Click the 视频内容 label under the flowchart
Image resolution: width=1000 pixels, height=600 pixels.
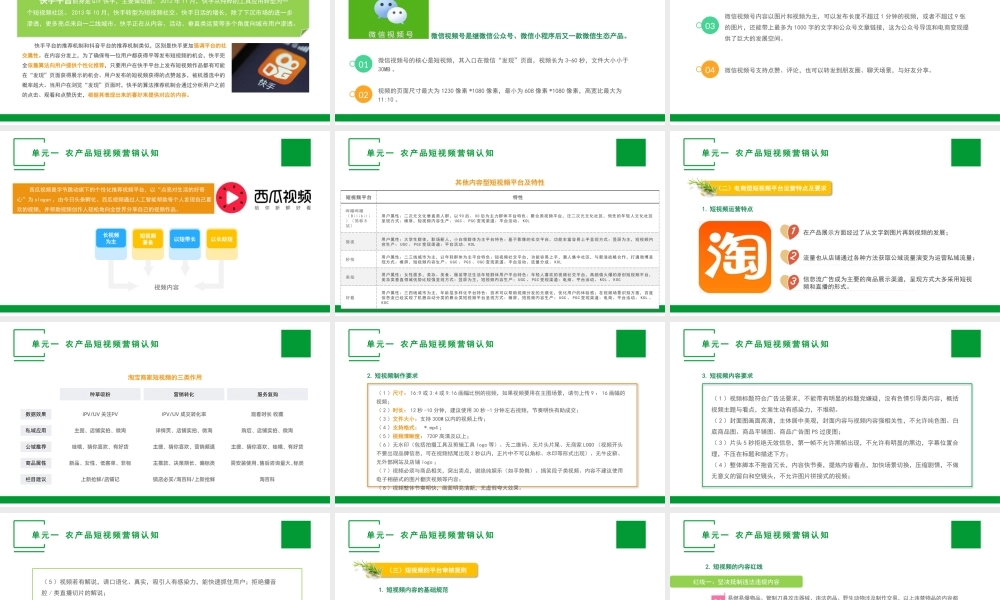pyautogui.click(x=166, y=287)
